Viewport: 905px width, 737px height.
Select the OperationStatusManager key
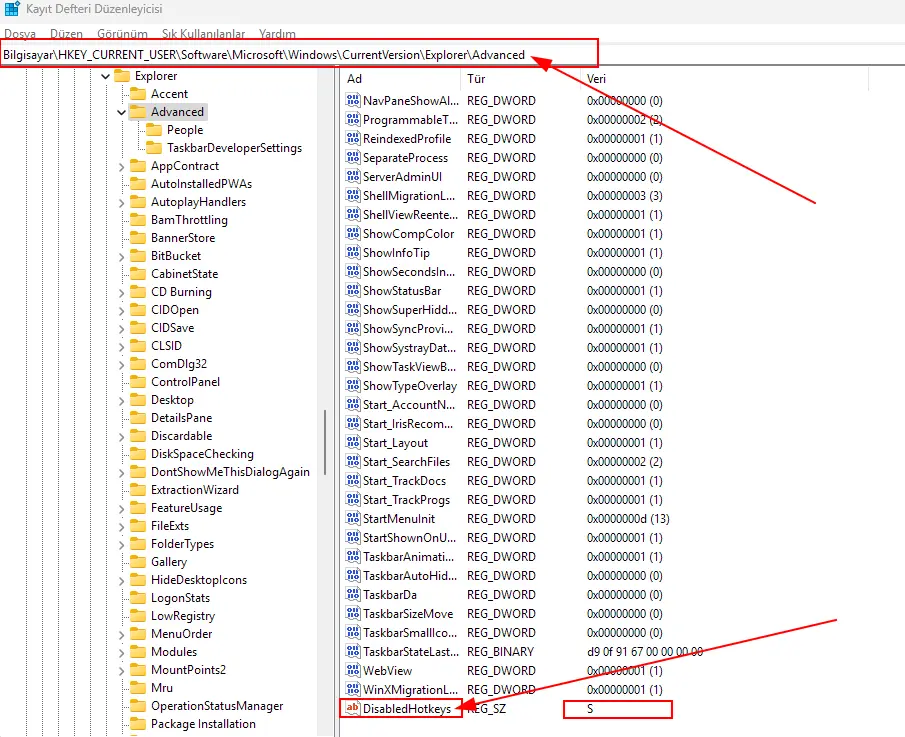[x=217, y=706]
